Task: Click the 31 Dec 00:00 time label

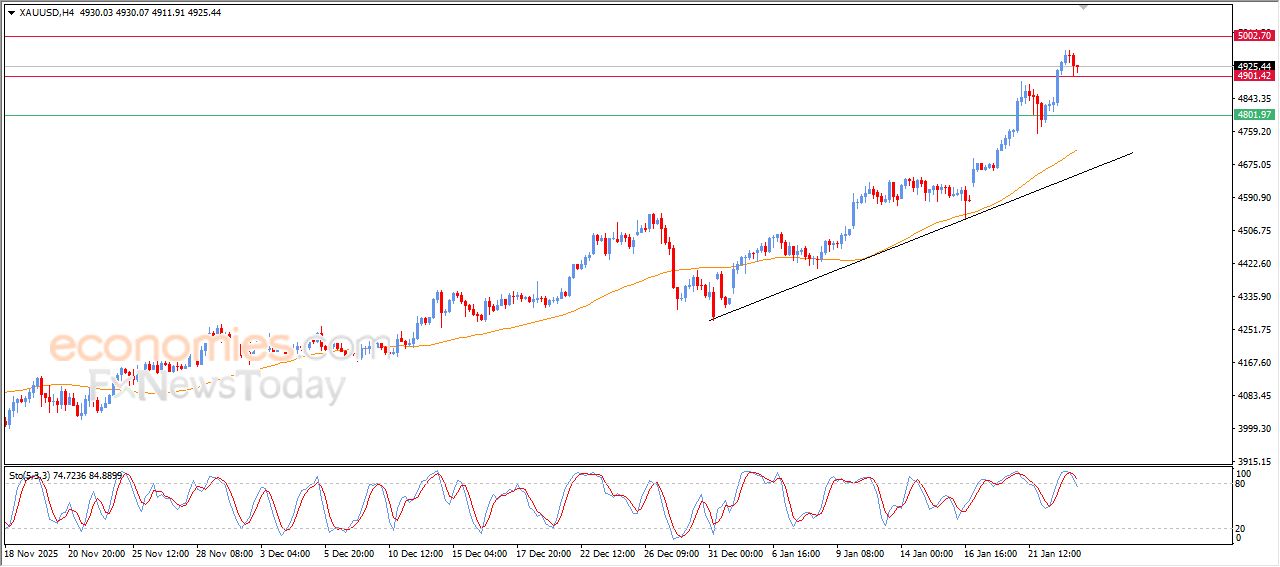Action: 735,552
